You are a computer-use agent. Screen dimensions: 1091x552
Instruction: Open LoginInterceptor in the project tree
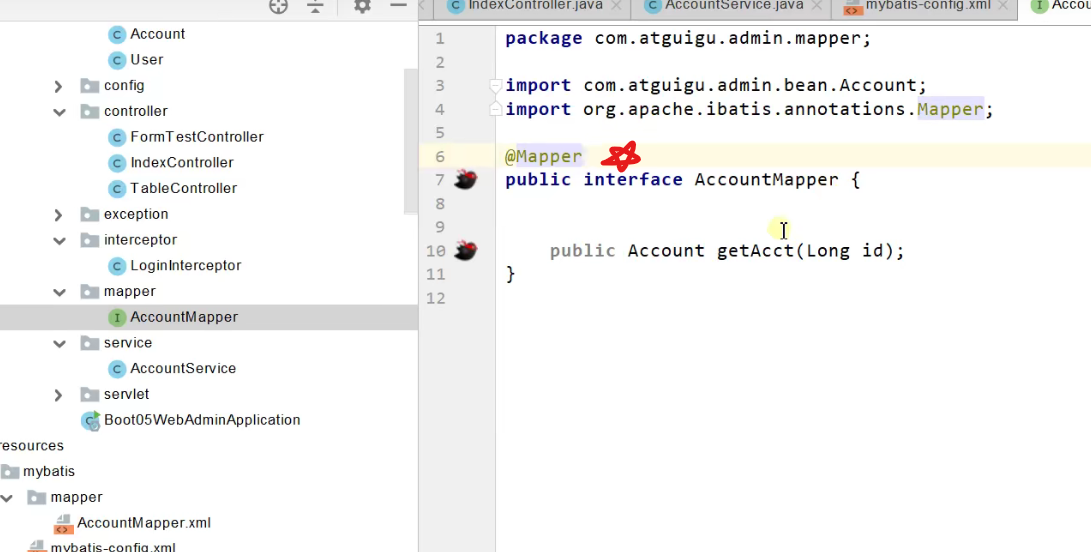(x=186, y=266)
